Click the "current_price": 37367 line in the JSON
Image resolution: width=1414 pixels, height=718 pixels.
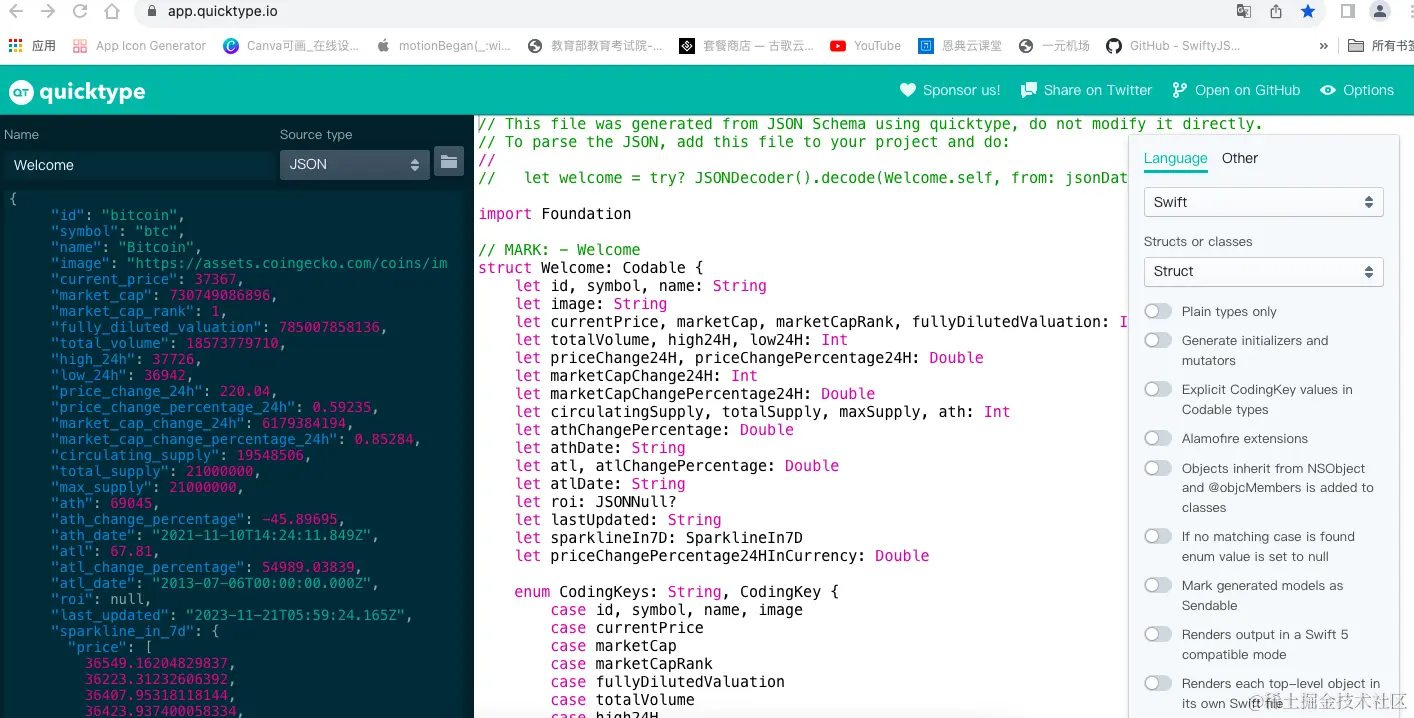click(x=148, y=279)
